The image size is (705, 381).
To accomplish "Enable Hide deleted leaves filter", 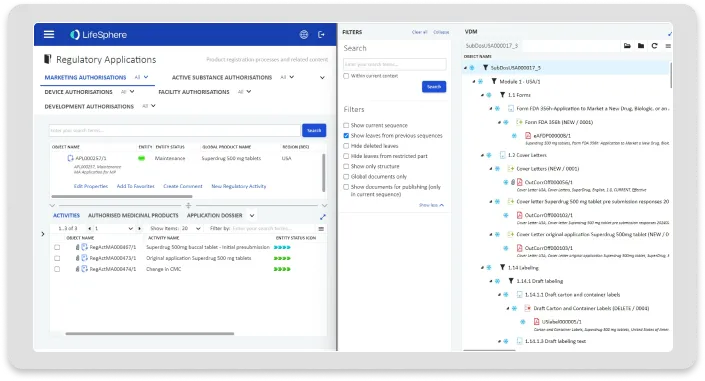I will tap(346, 146).
